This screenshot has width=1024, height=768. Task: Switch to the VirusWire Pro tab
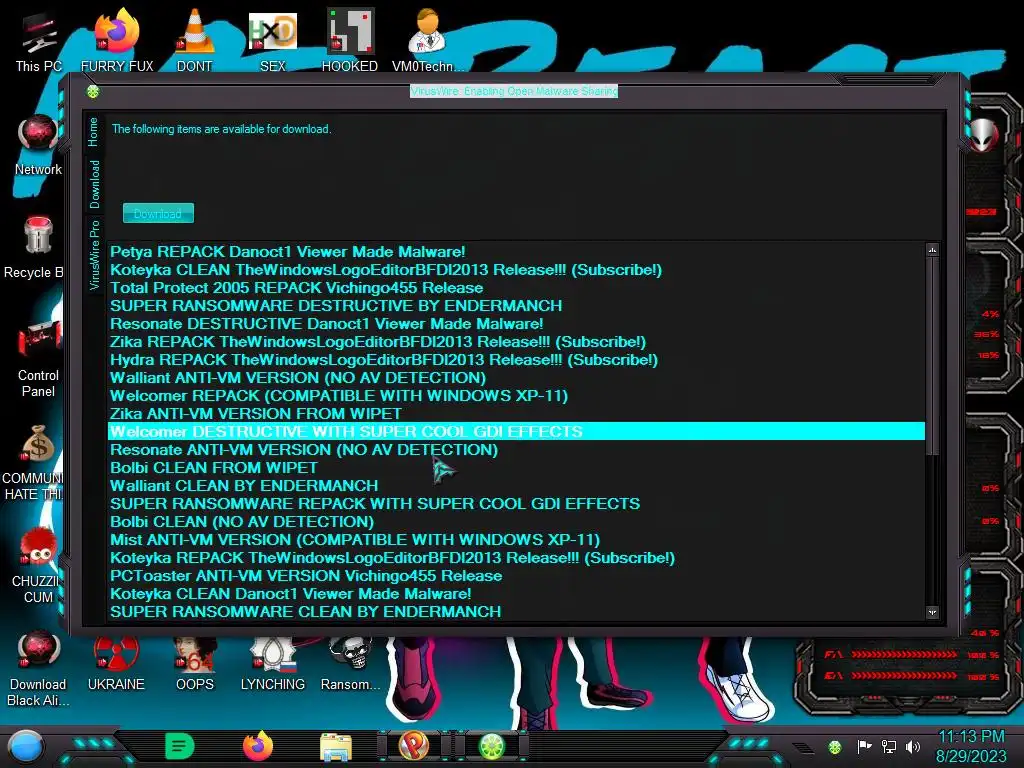95,255
